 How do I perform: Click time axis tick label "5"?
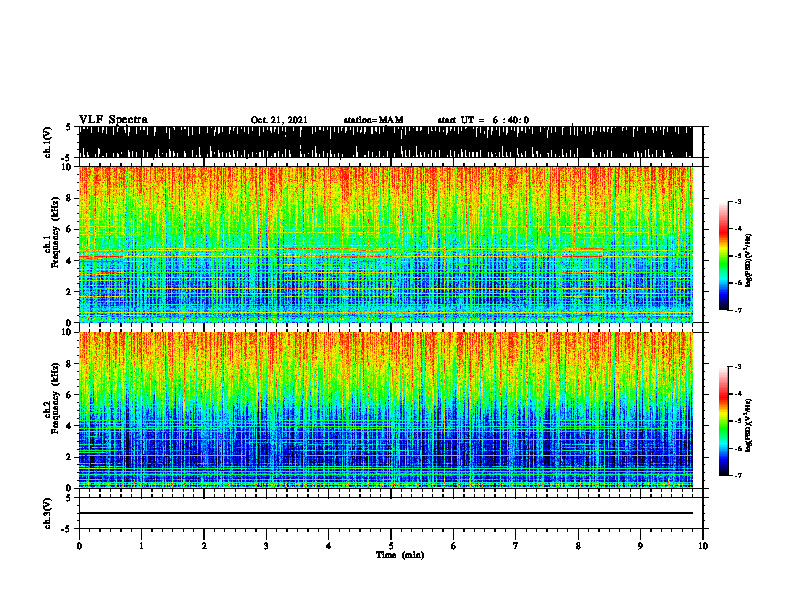(391, 546)
